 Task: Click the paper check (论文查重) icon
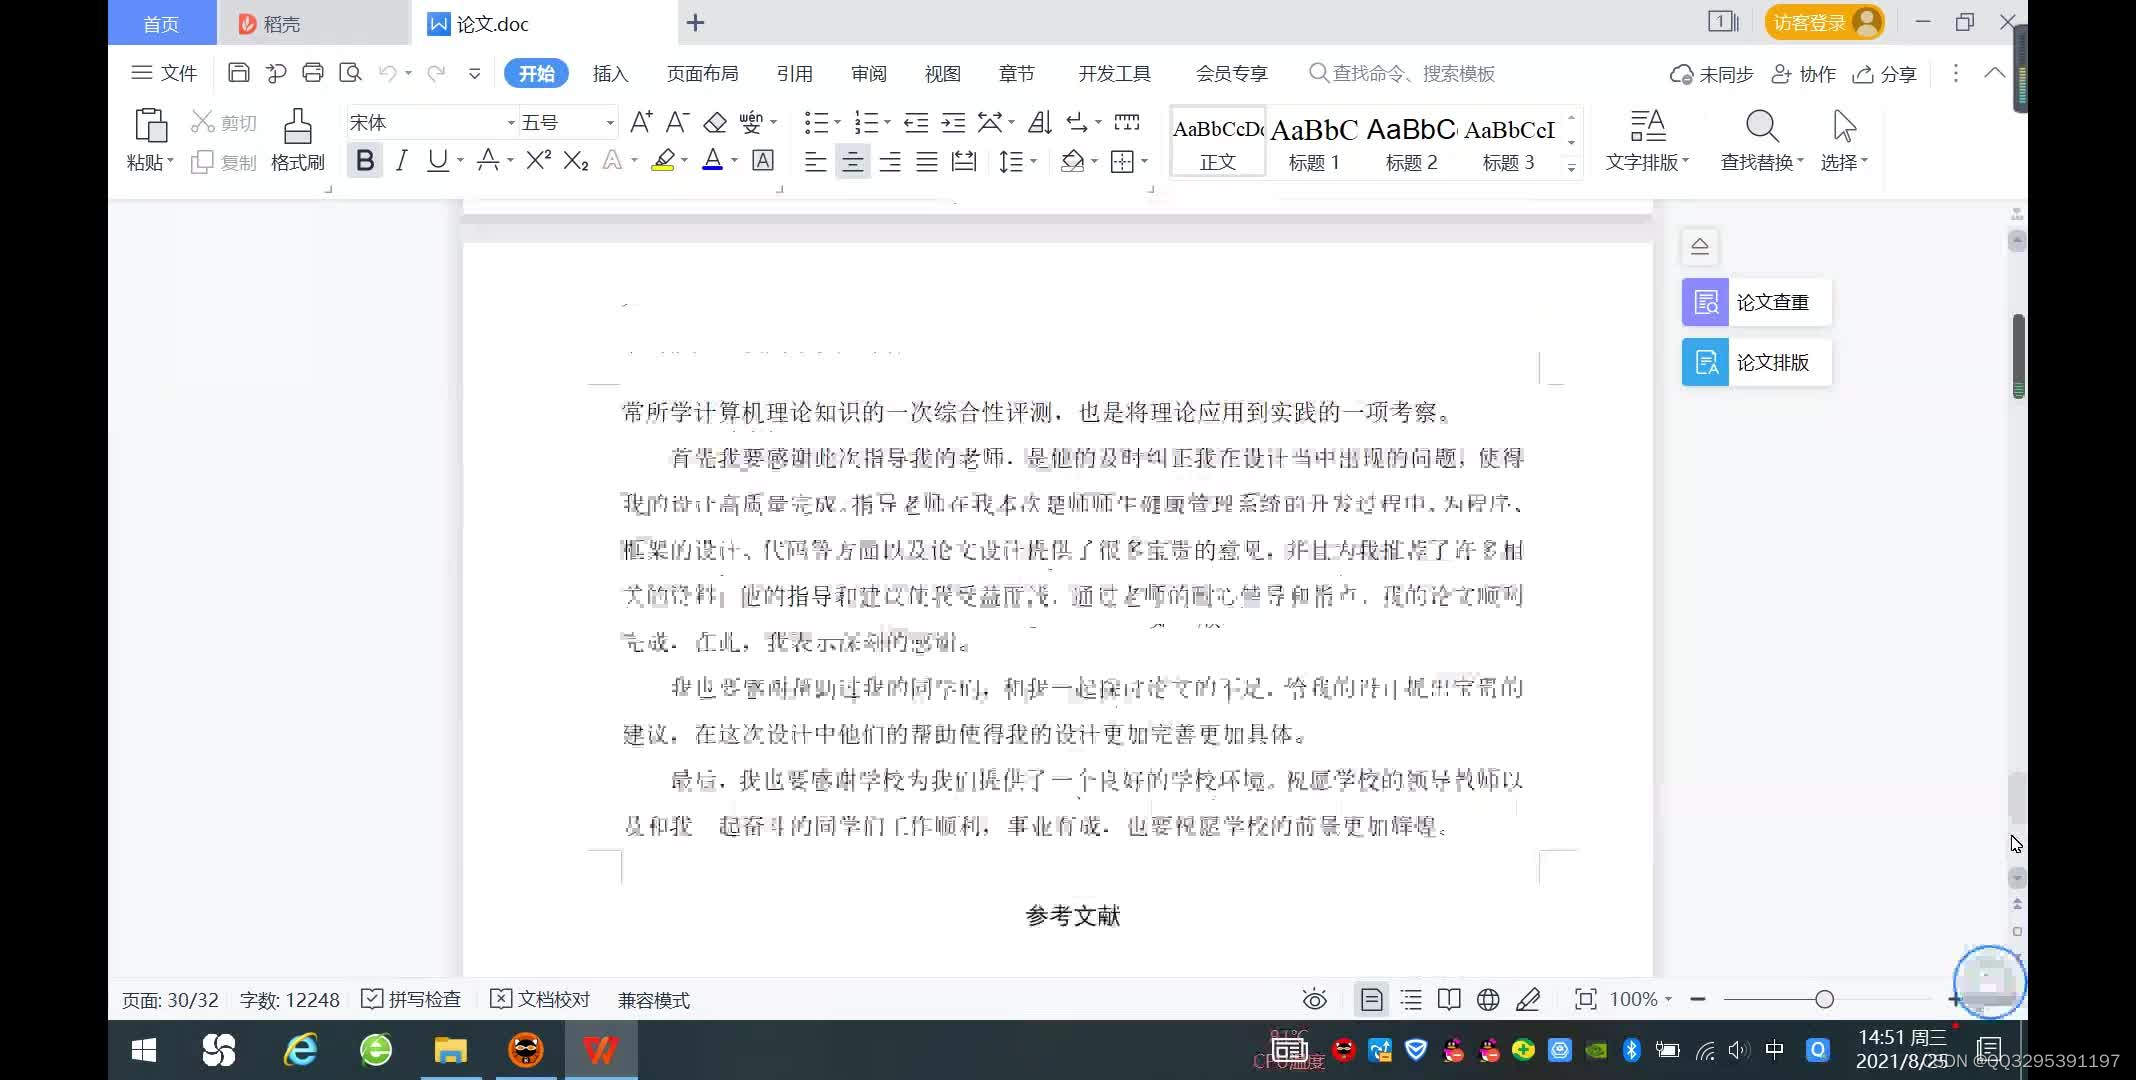pyautogui.click(x=1706, y=302)
